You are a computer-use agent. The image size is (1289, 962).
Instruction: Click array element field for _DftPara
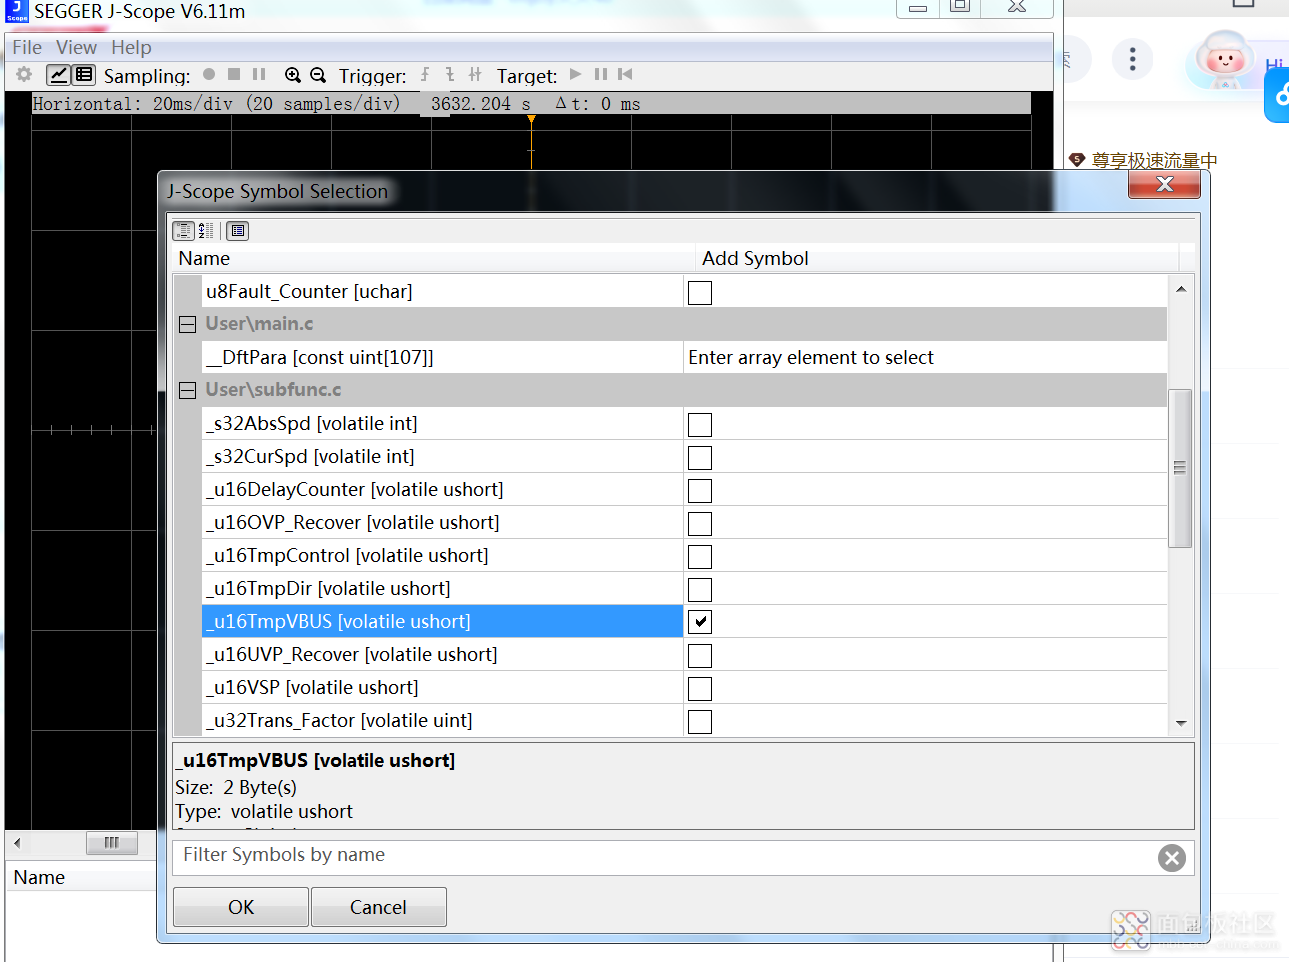(x=925, y=358)
